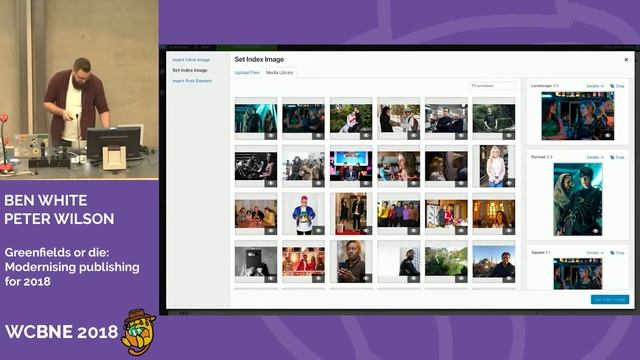
Task: Click eye icon on teal sci-fi figures thumbnail
Action: [271, 136]
